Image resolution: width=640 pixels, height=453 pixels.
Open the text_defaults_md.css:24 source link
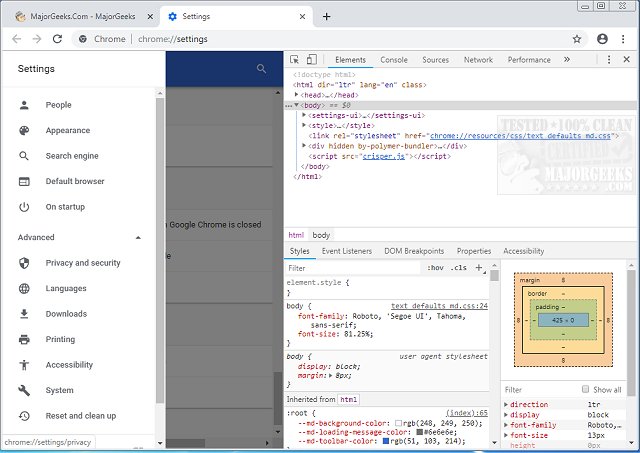click(438, 306)
